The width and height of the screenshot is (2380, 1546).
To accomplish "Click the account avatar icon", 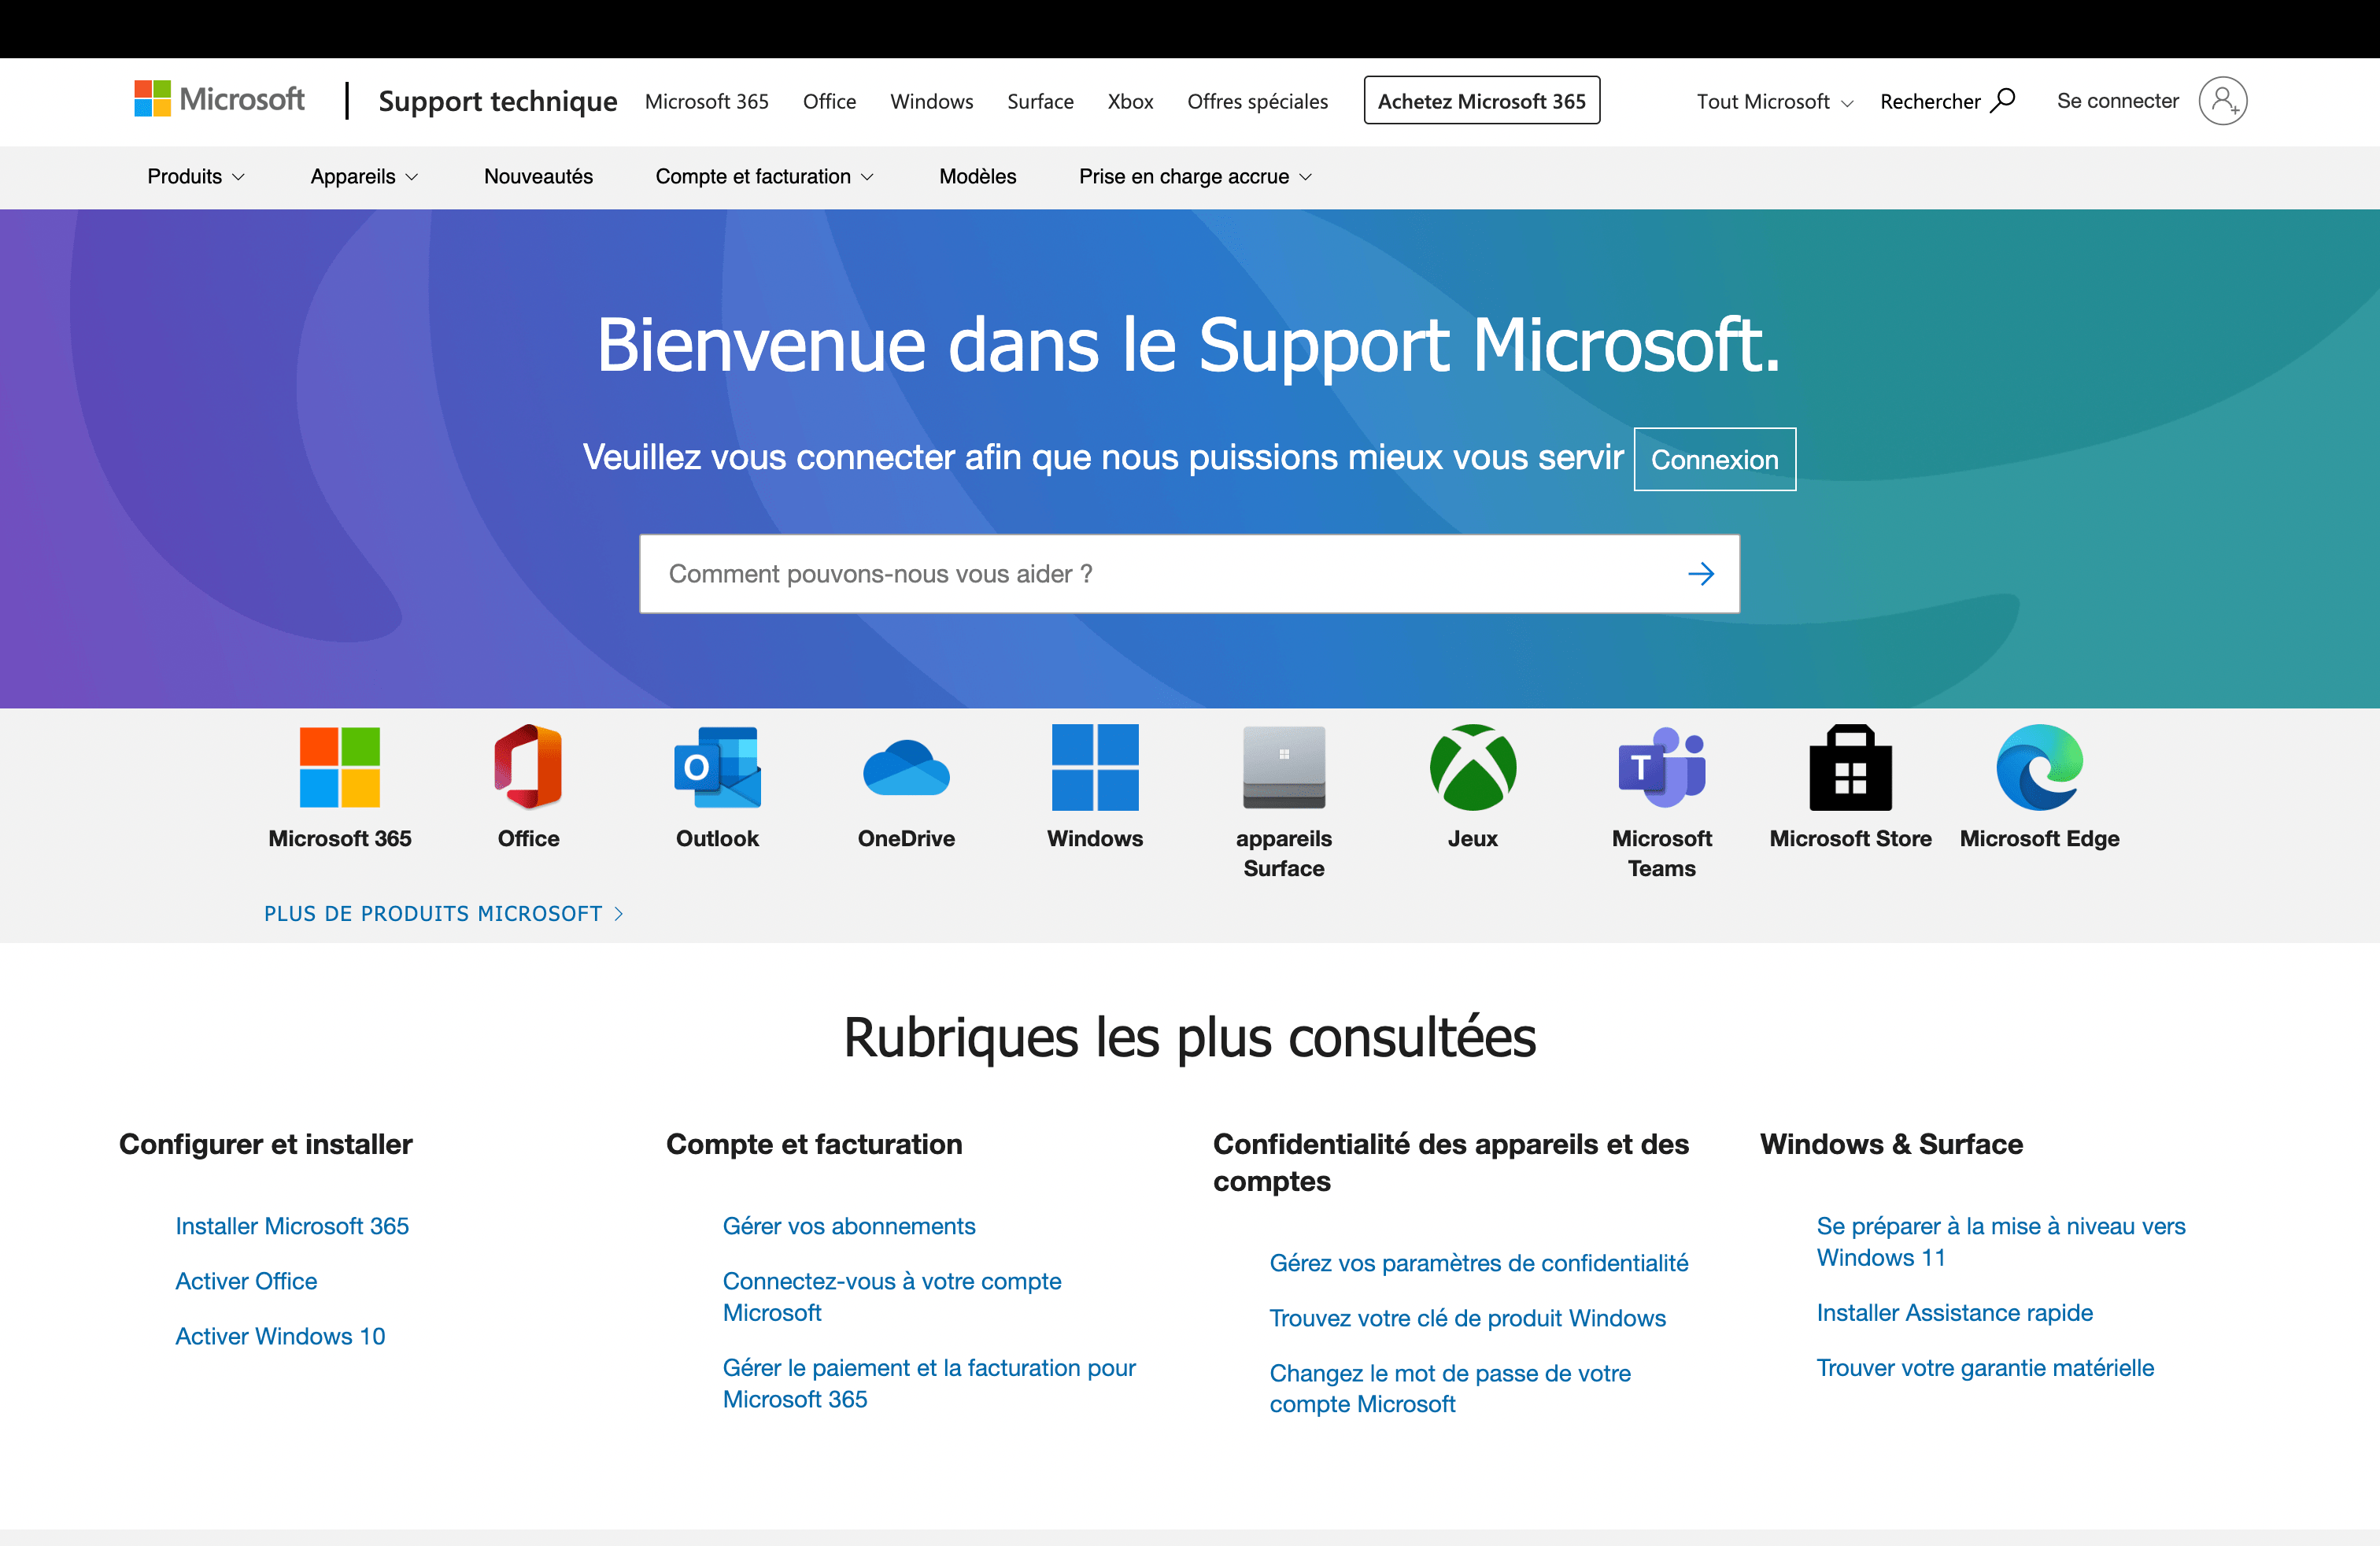I will pos(2222,101).
